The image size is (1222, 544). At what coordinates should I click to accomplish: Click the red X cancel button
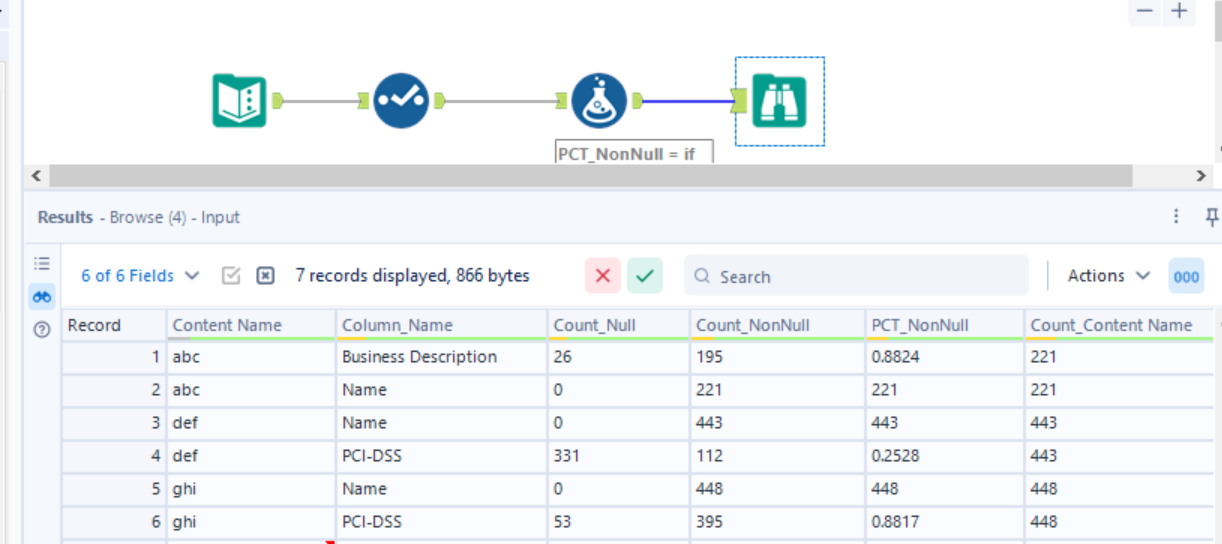[603, 276]
